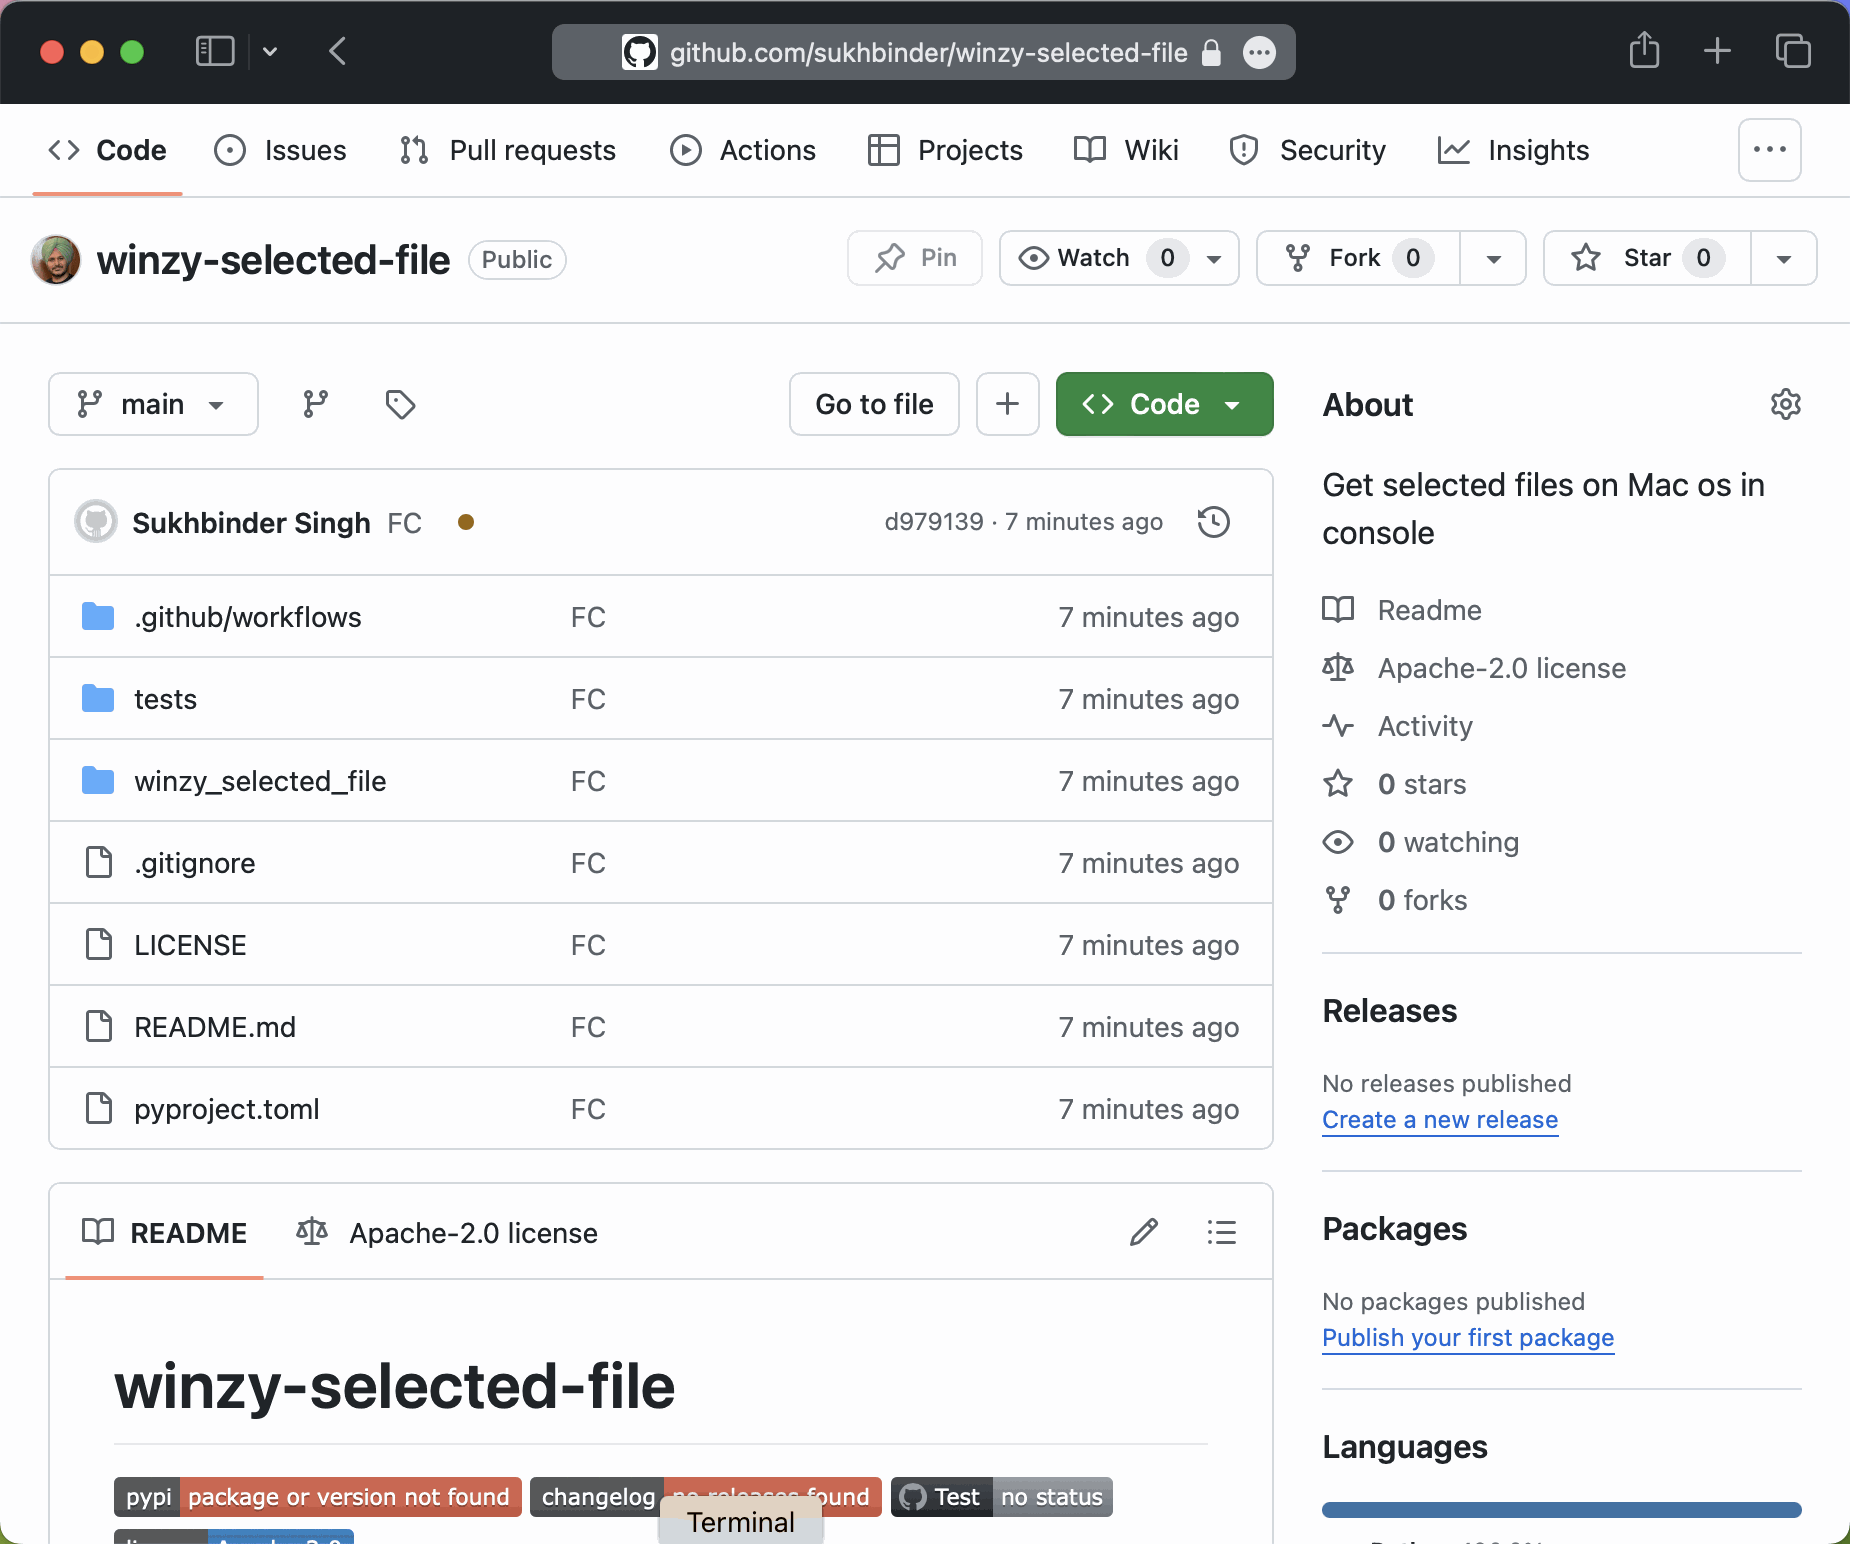Expand the tab group dropdown chevron
1850x1544 pixels.
pos(270,51)
